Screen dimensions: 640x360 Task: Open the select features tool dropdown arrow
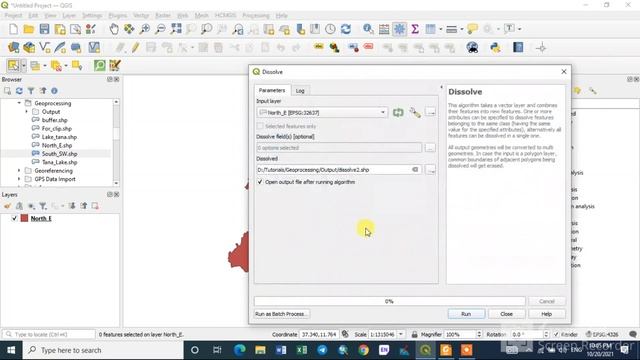tap(24, 65)
